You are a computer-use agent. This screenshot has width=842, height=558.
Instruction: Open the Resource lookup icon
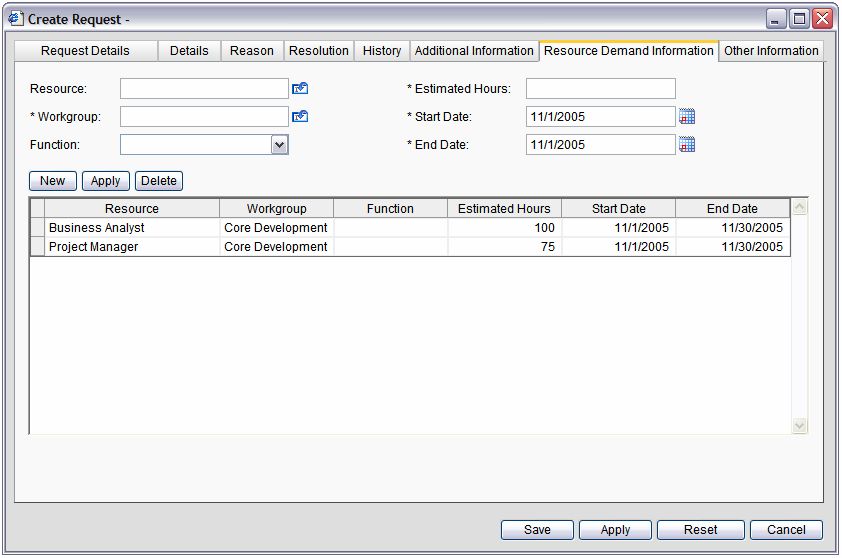[300, 89]
